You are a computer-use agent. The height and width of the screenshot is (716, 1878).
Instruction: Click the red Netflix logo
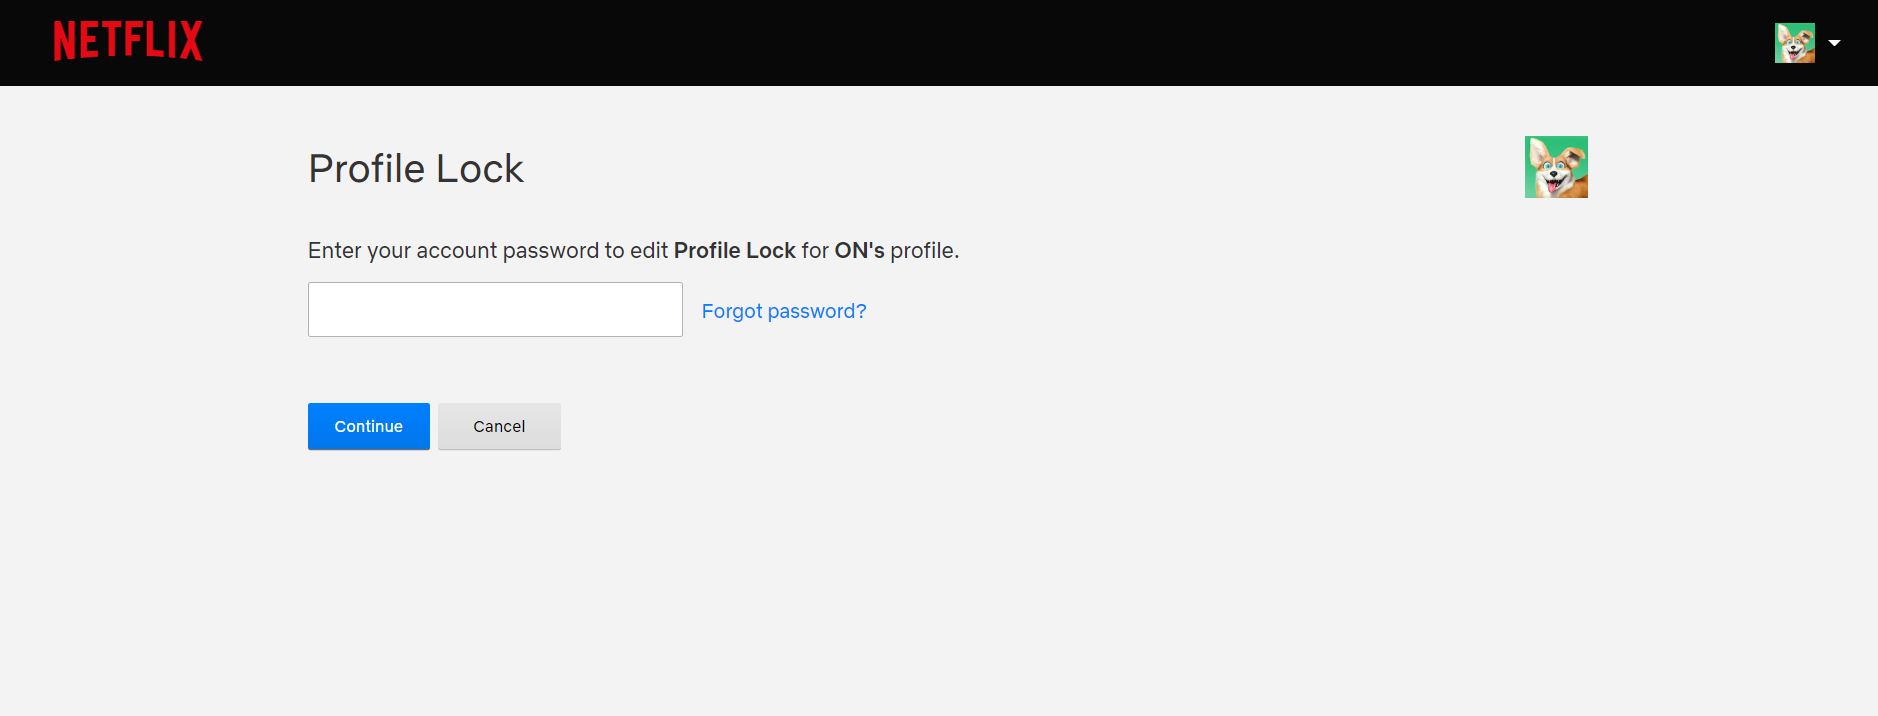click(x=127, y=41)
